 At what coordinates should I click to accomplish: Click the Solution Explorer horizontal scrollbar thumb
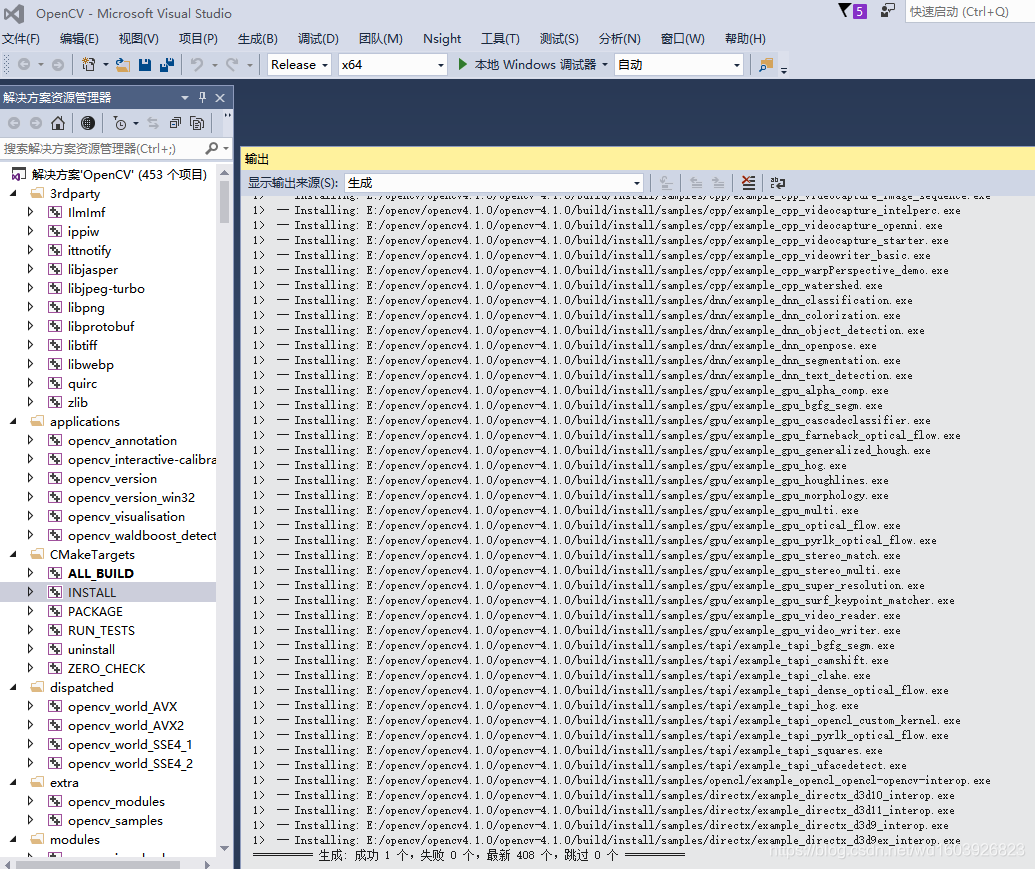coord(98,864)
